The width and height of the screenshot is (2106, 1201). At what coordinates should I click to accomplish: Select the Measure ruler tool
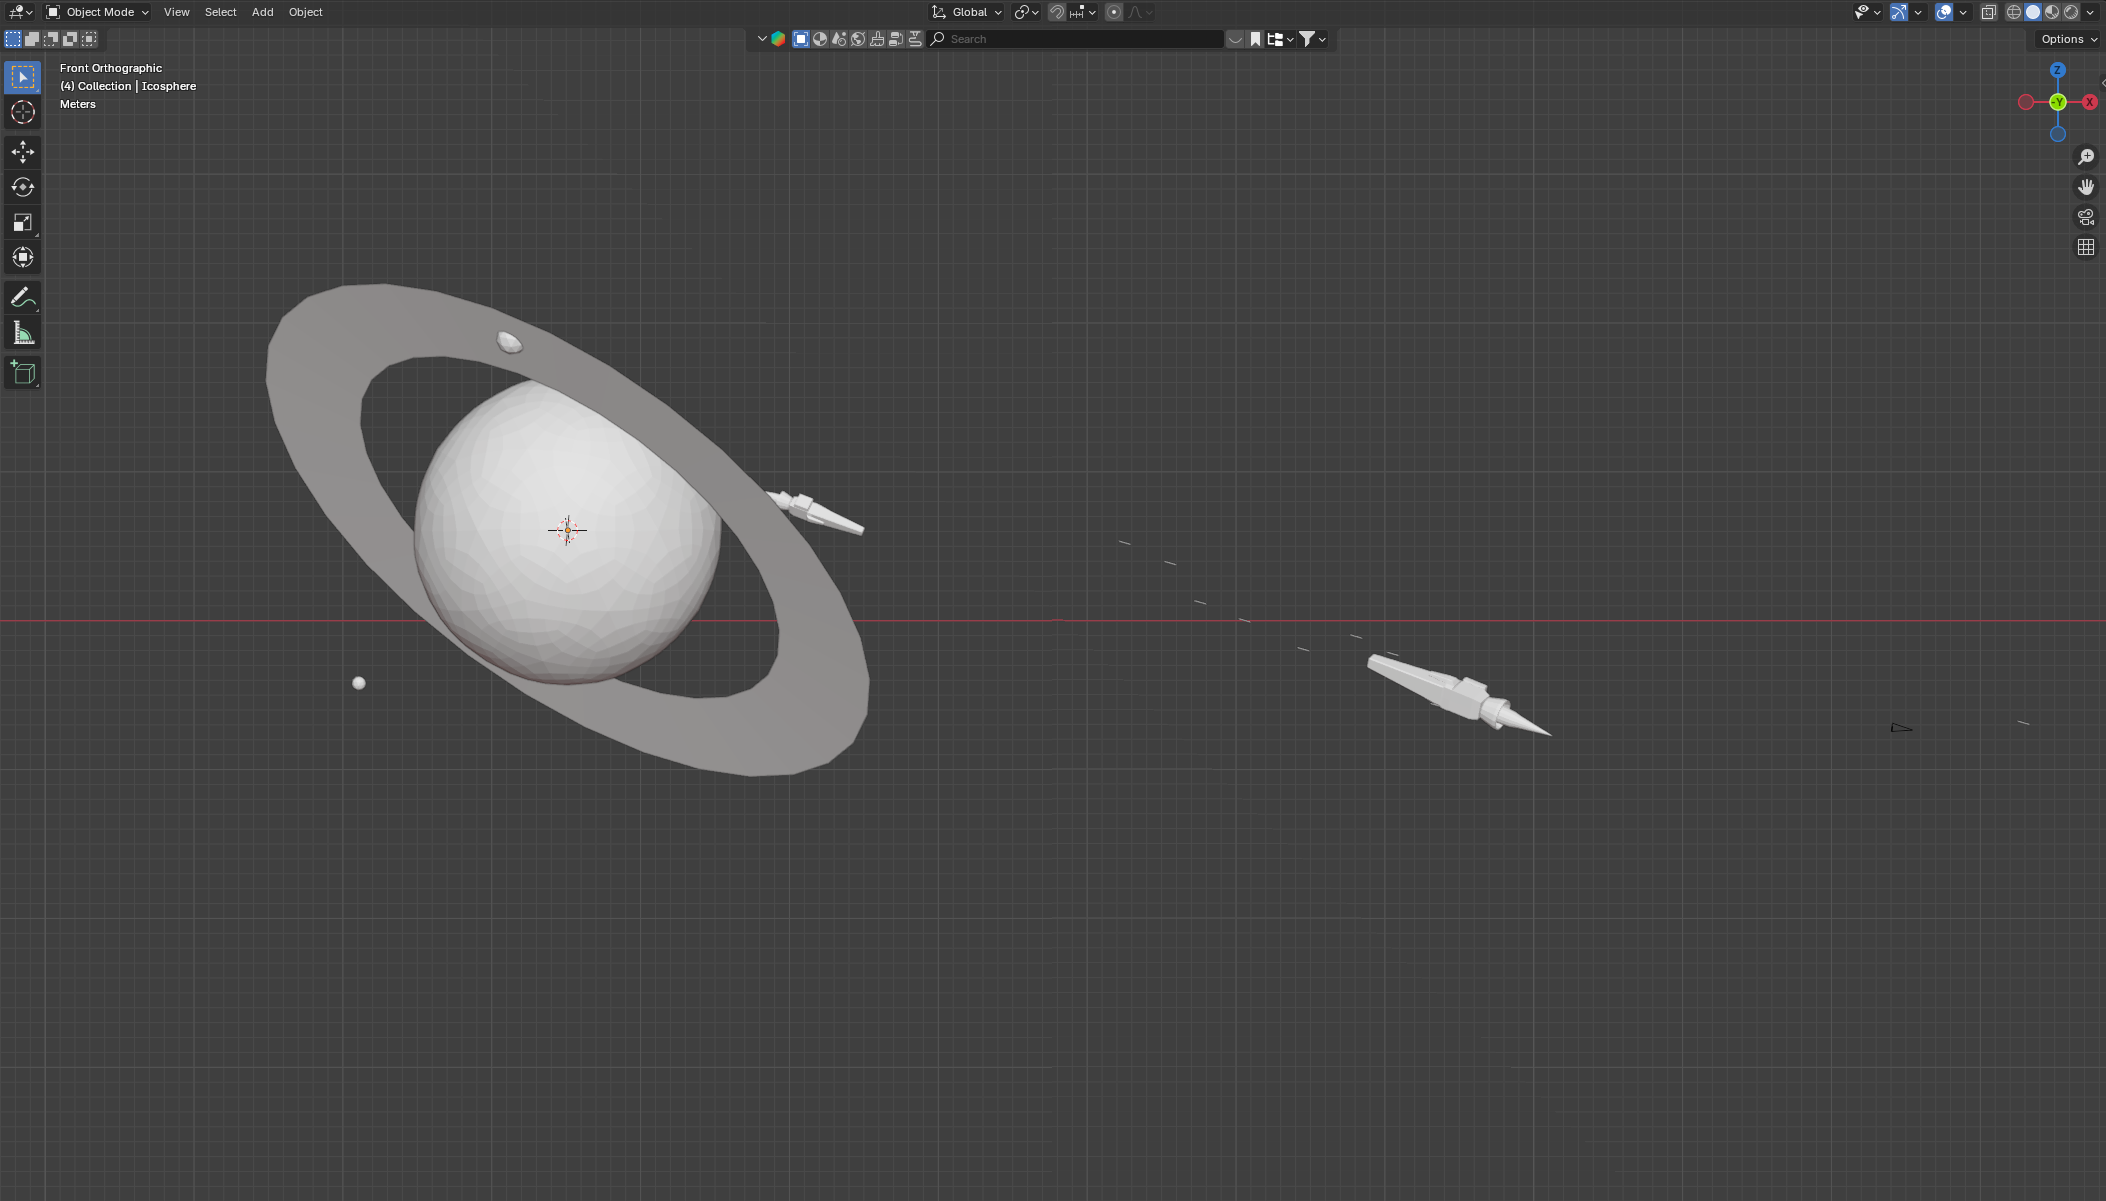pos(22,333)
